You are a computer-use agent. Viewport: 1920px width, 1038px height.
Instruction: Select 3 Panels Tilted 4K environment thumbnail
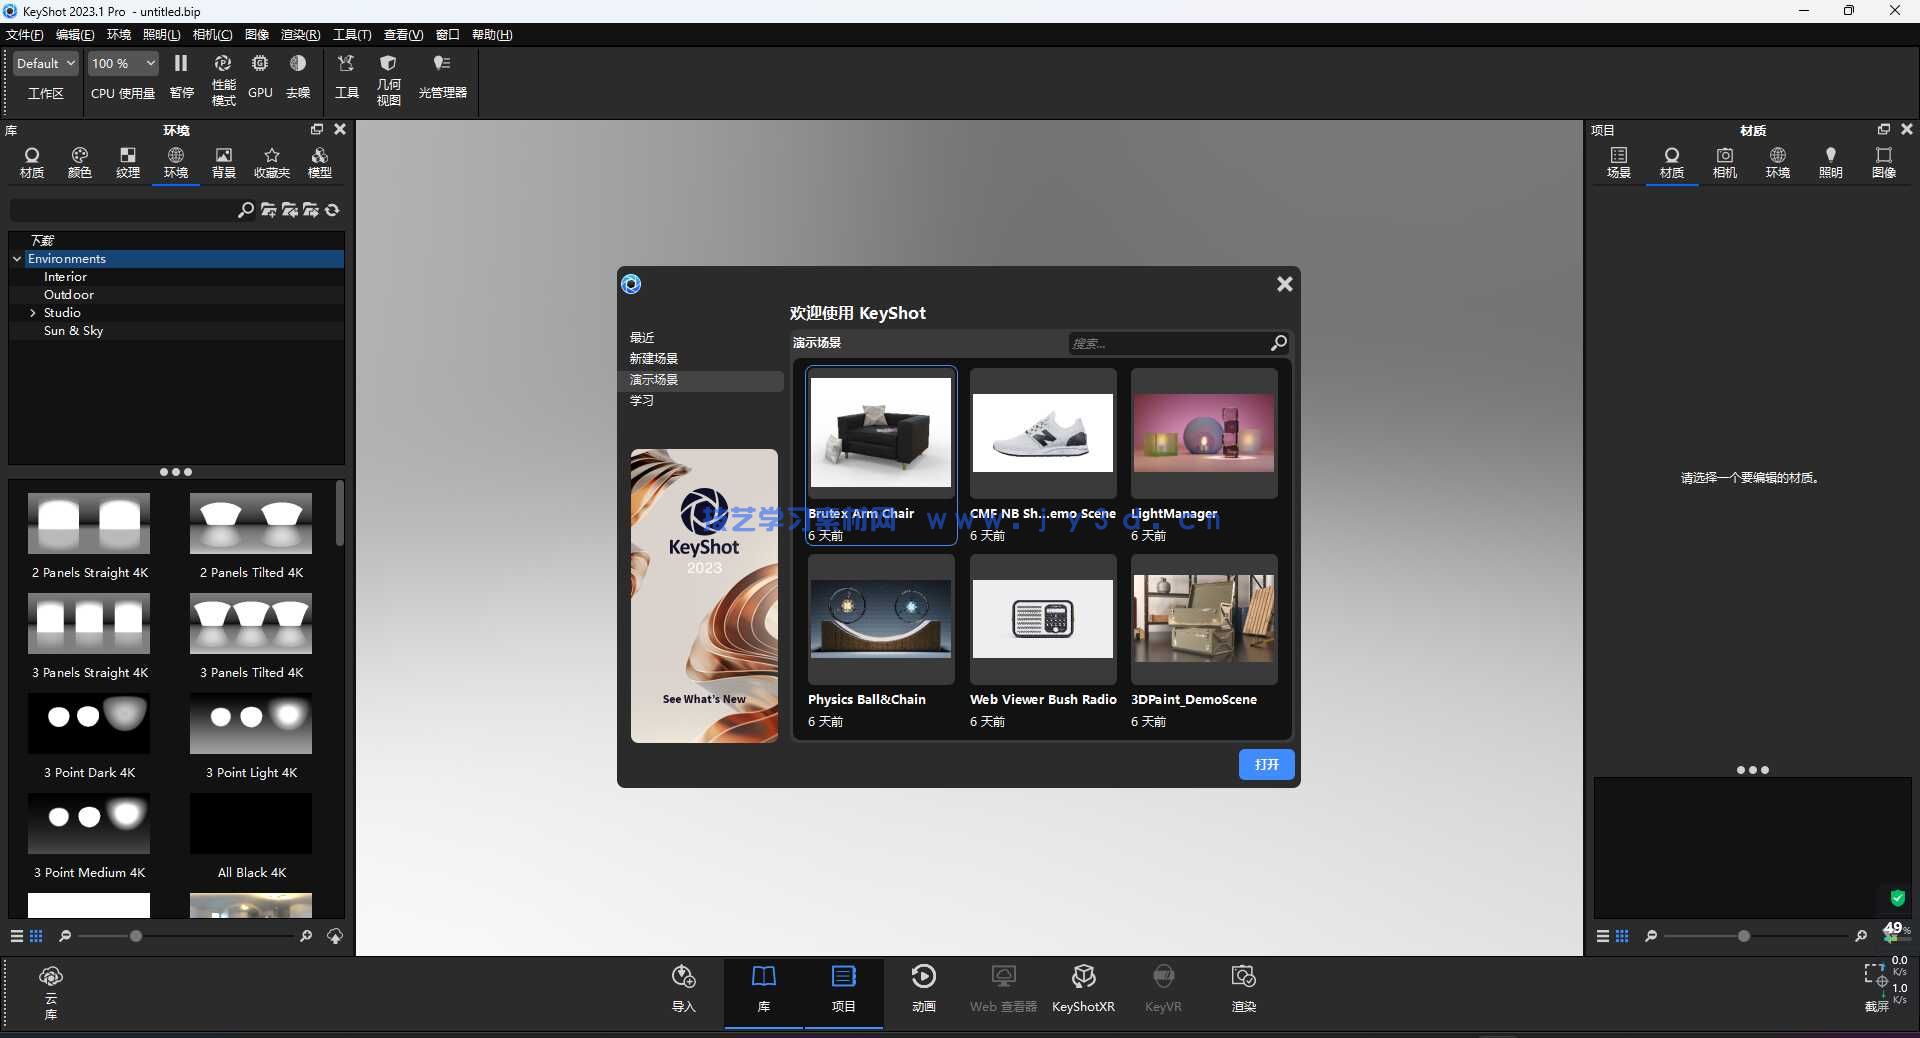(x=251, y=623)
